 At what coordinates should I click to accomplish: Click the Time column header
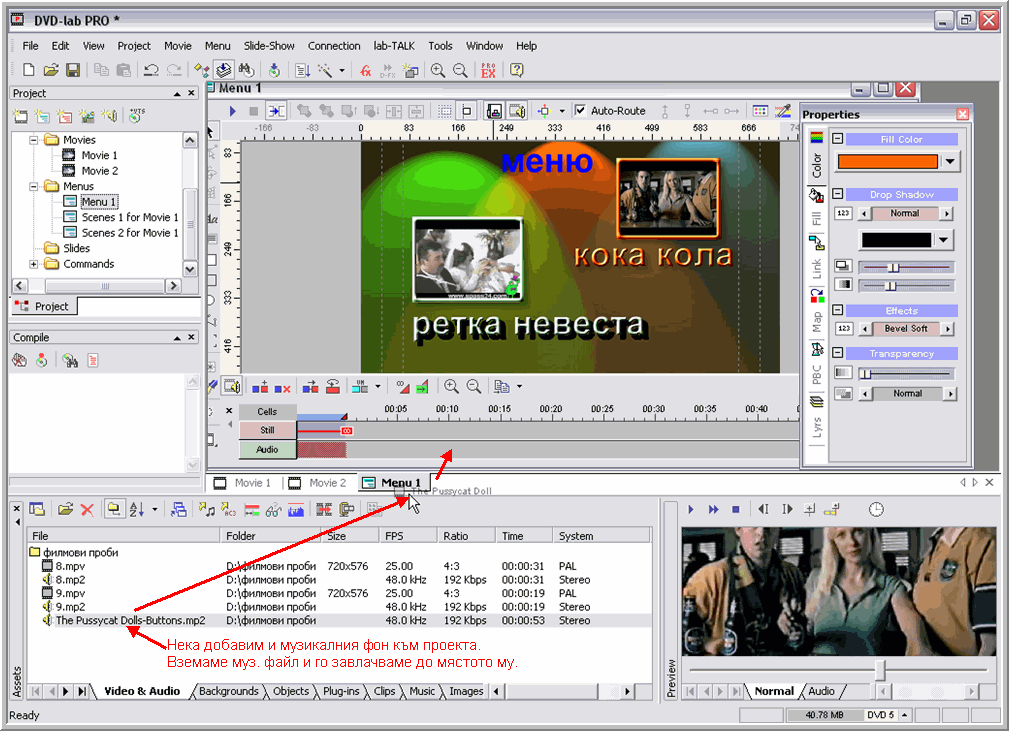(x=524, y=535)
